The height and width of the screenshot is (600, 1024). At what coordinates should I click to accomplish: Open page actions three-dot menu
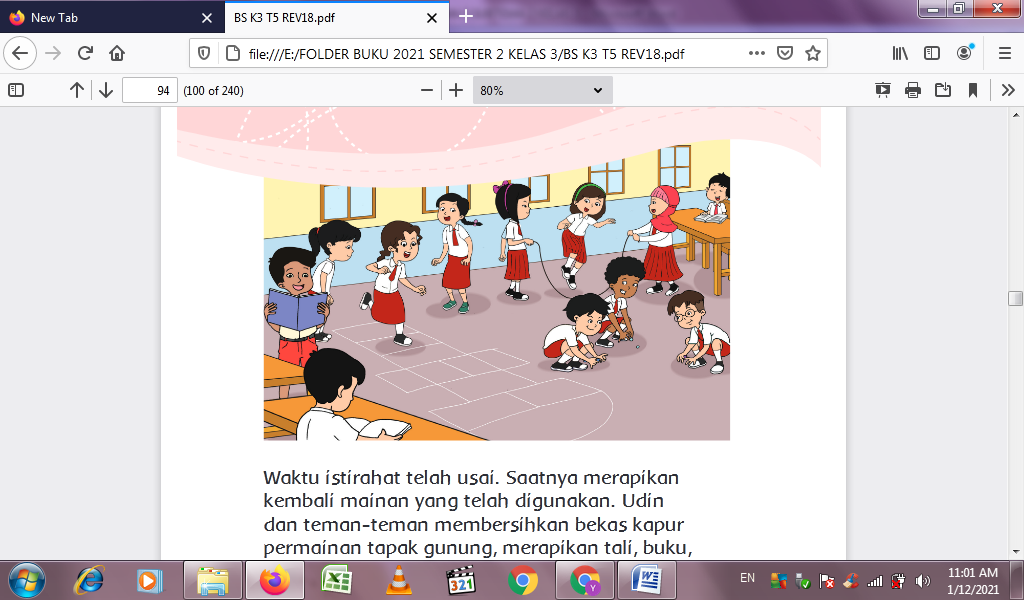(x=756, y=54)
